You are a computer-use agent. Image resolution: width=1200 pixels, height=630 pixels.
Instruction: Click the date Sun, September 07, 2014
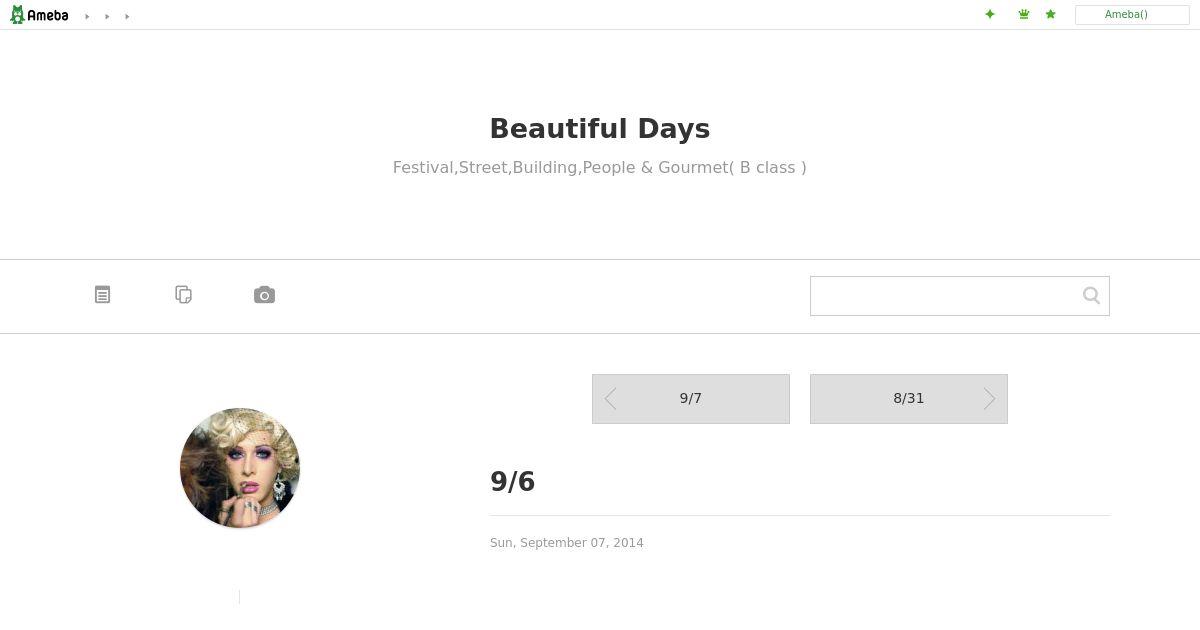[x=566, y=543]
